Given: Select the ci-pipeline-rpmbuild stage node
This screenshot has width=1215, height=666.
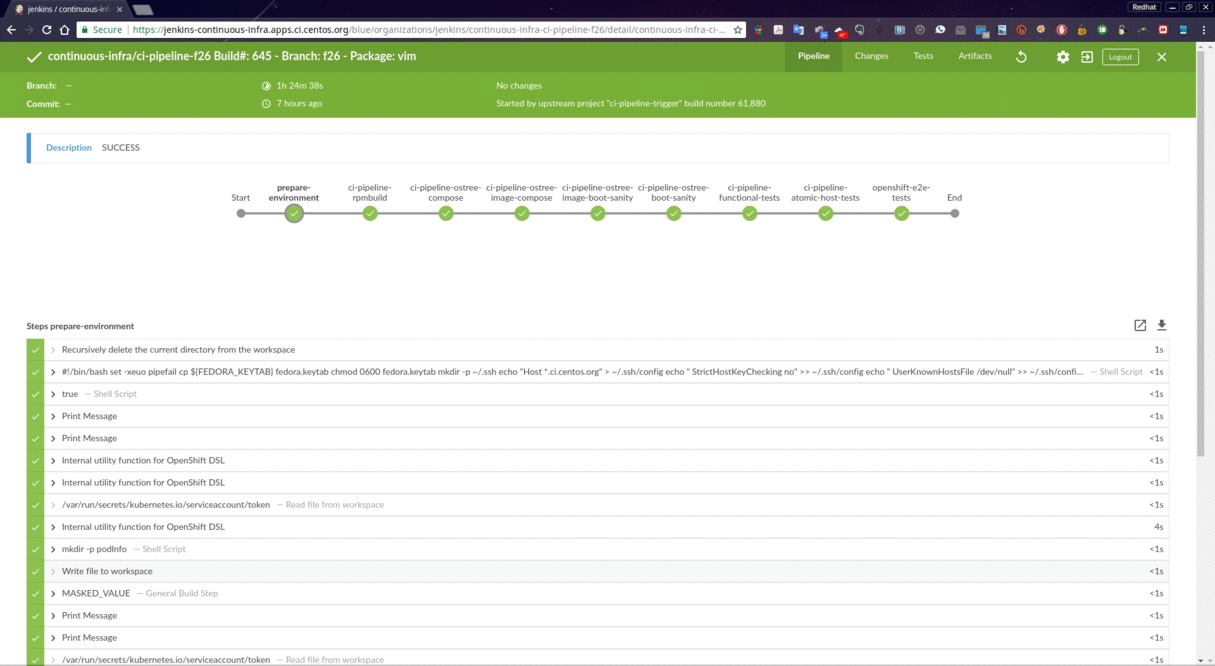Looking at the screenshot, I should 370,213.
